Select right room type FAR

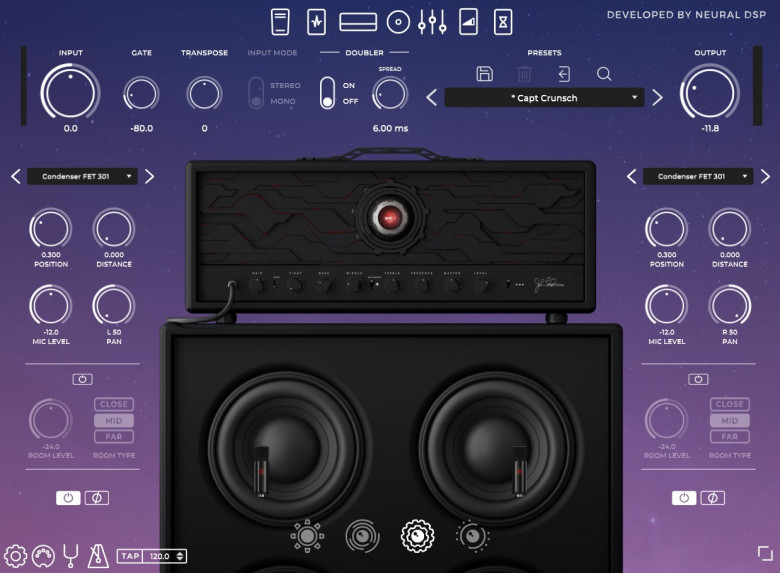pyautogui.click(x=730, y=437)
